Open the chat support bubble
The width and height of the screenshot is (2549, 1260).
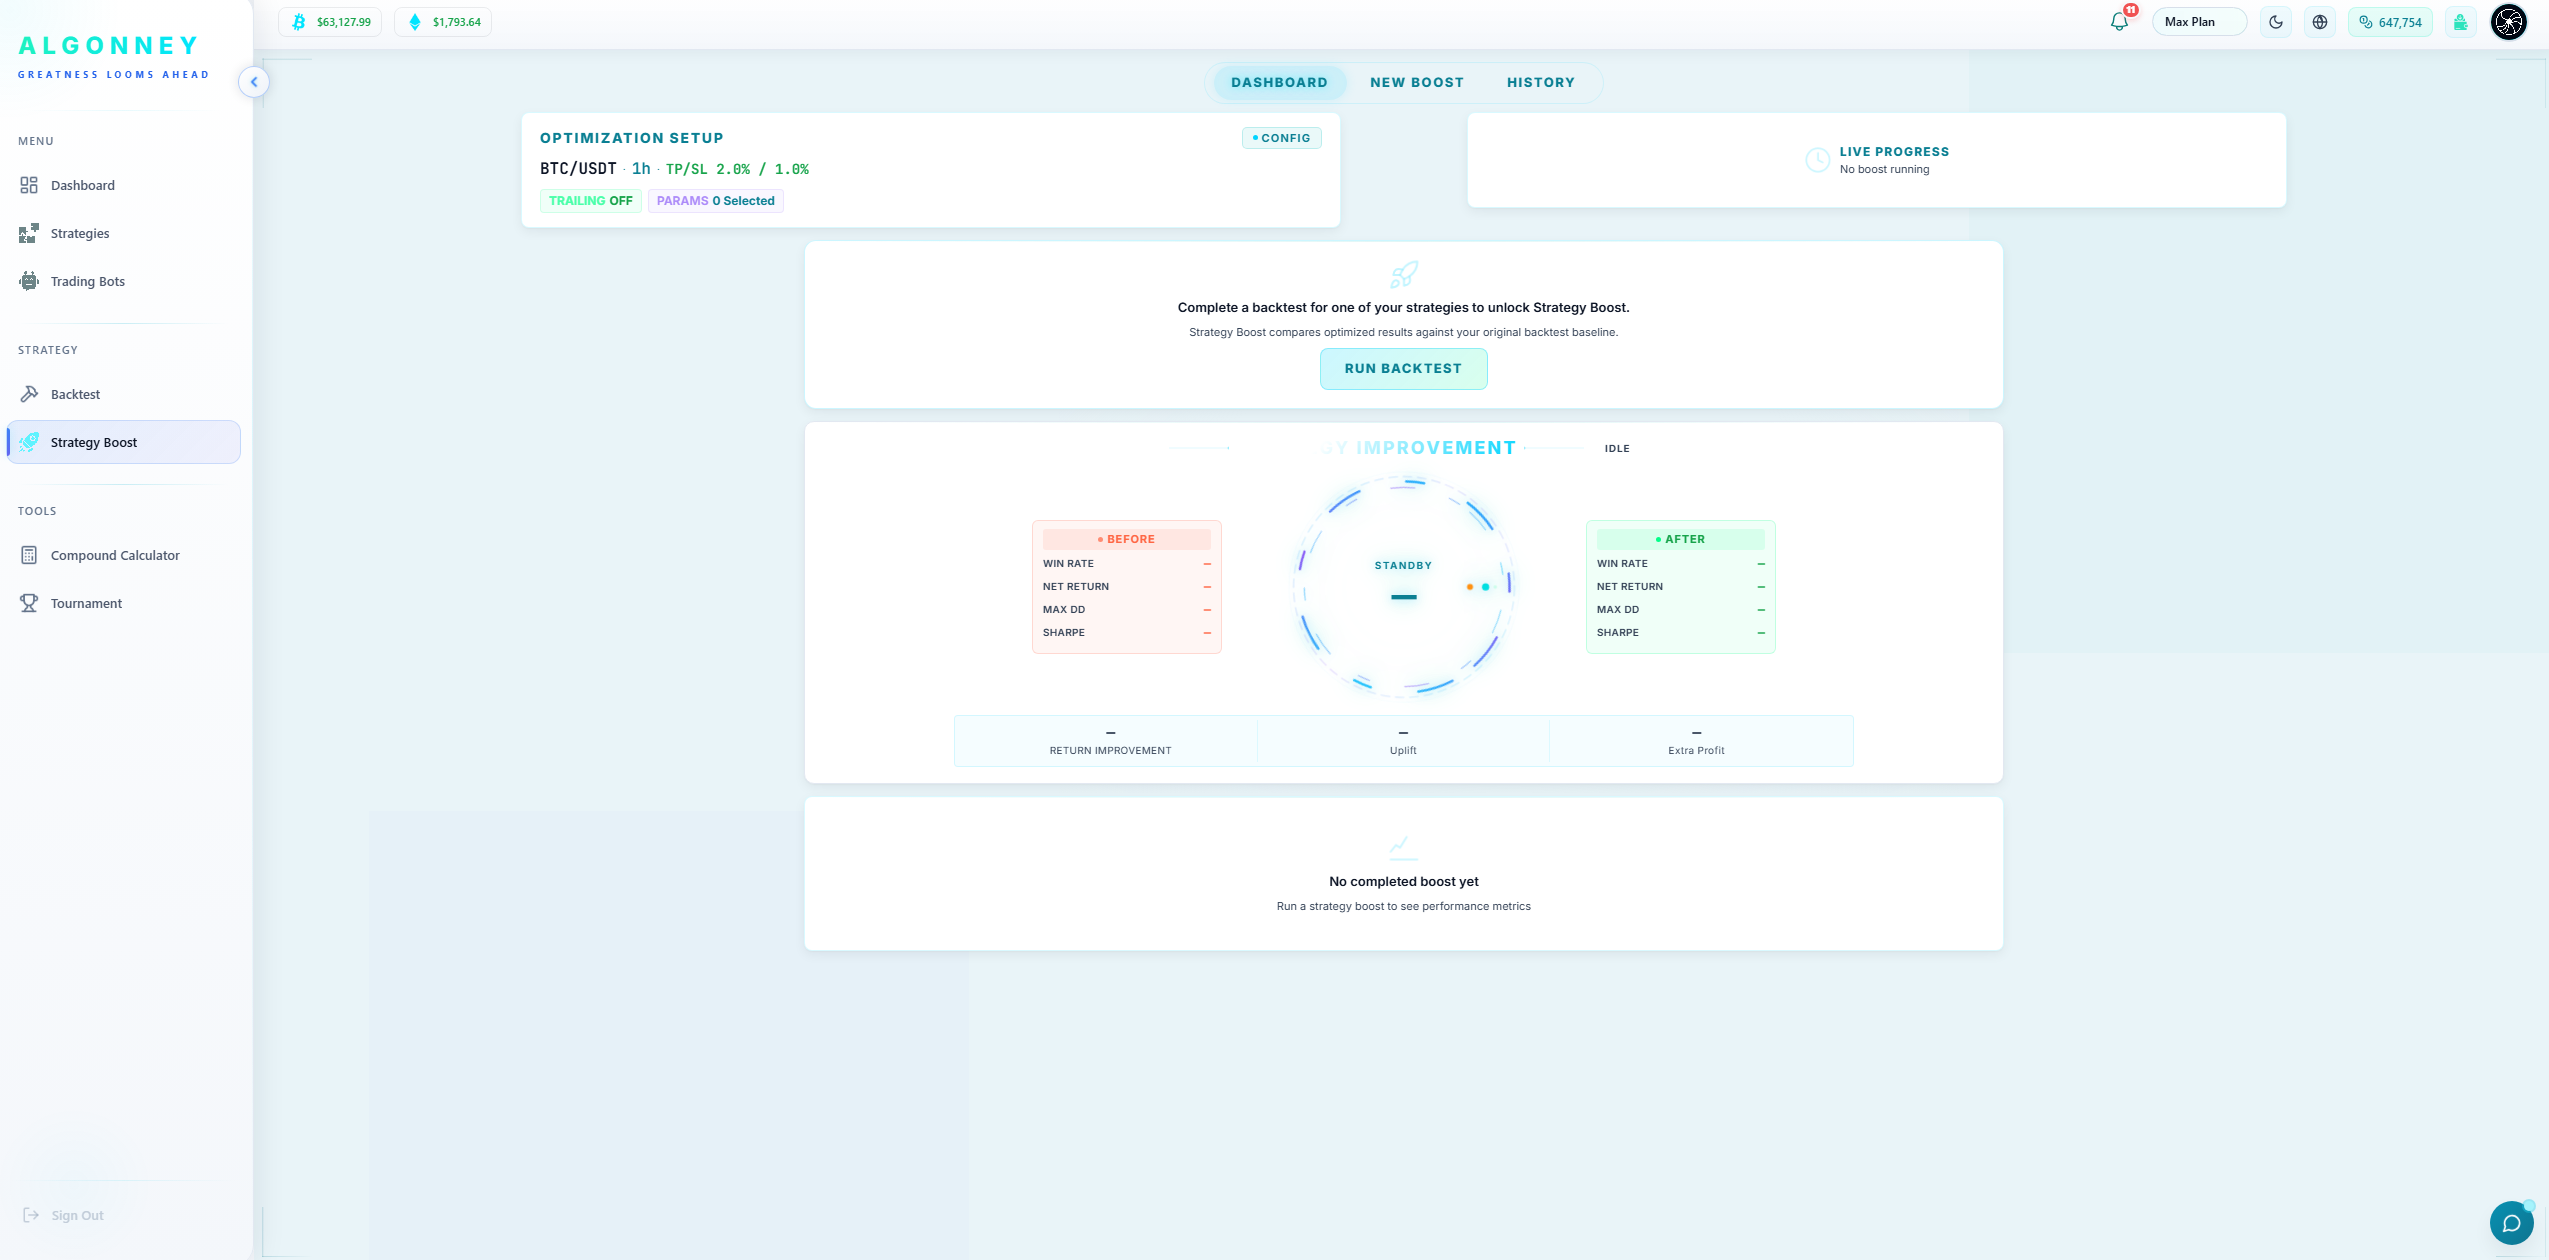[x=2511, y=1223]
